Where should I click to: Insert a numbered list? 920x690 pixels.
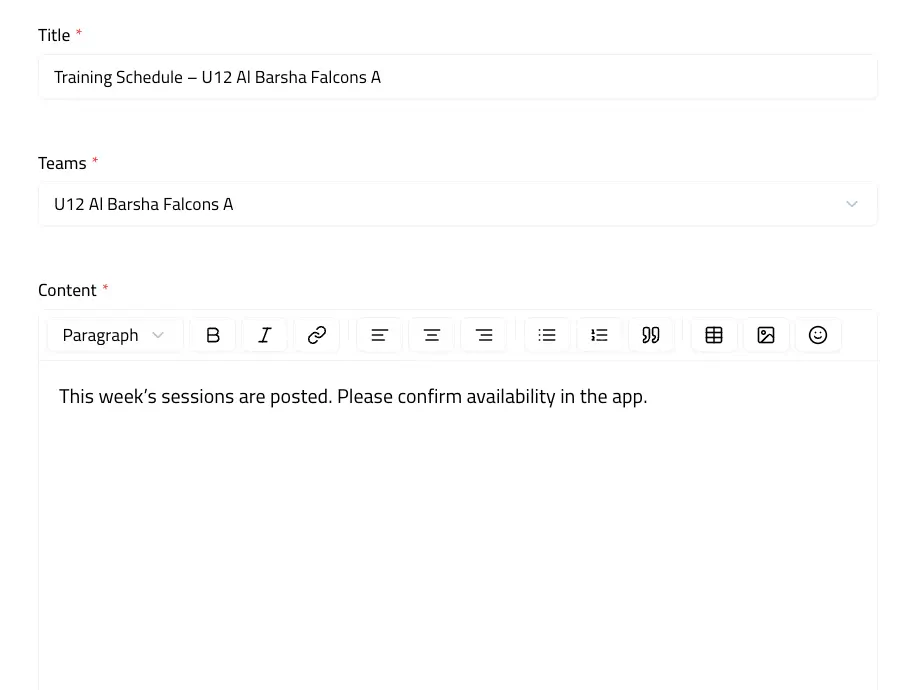599,335
